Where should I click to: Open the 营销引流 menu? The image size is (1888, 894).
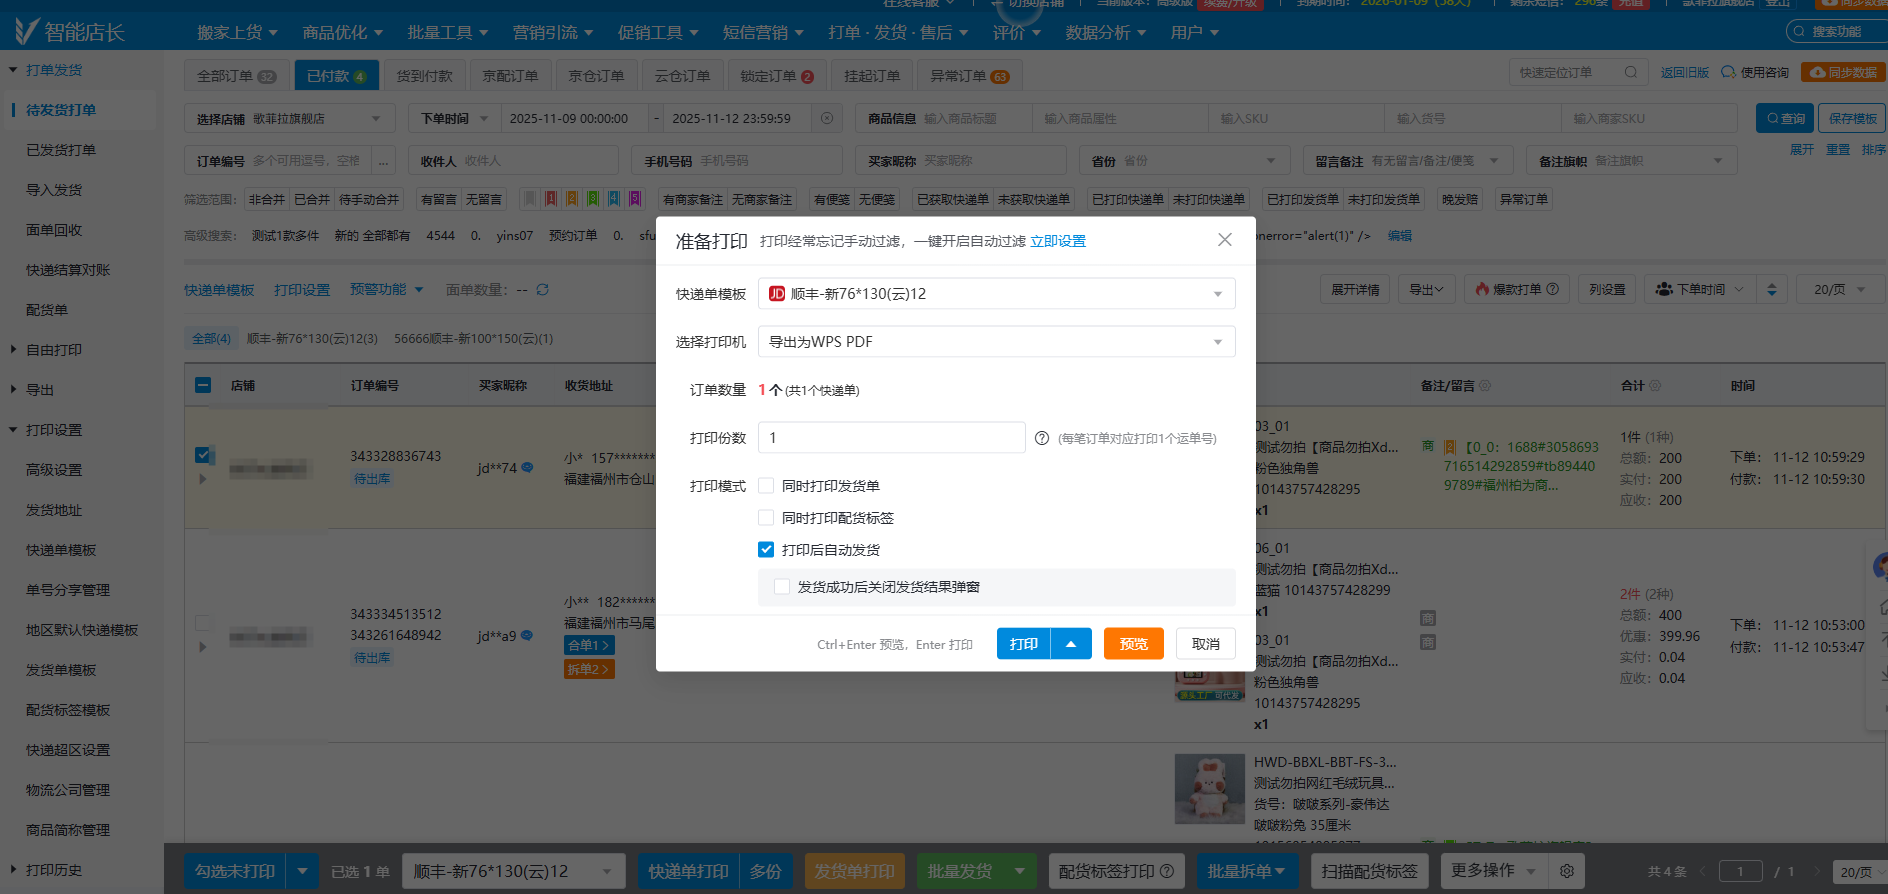pos(552,33)
